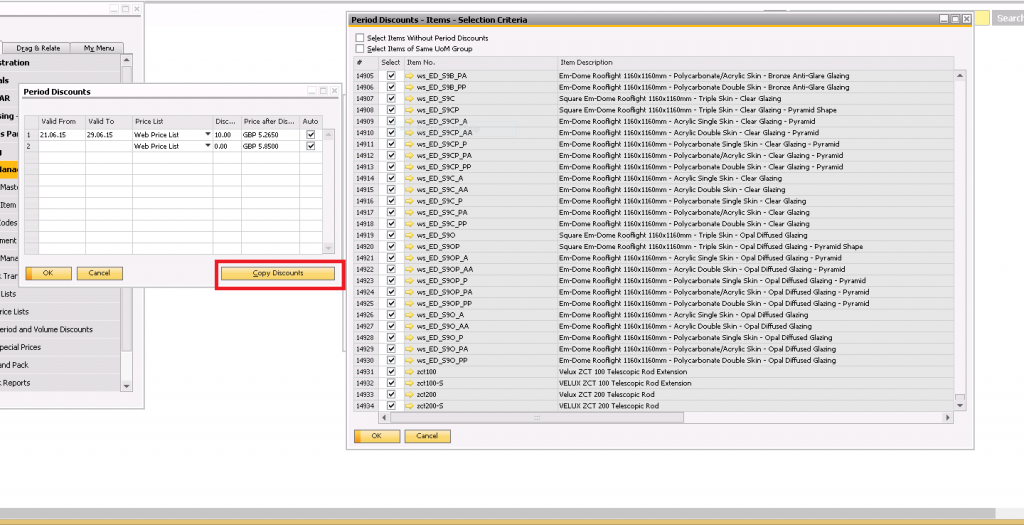The image size is (1024, 525).
Task: Click Item Description column header
Action: pyautogui.click(x=756, y=63)
